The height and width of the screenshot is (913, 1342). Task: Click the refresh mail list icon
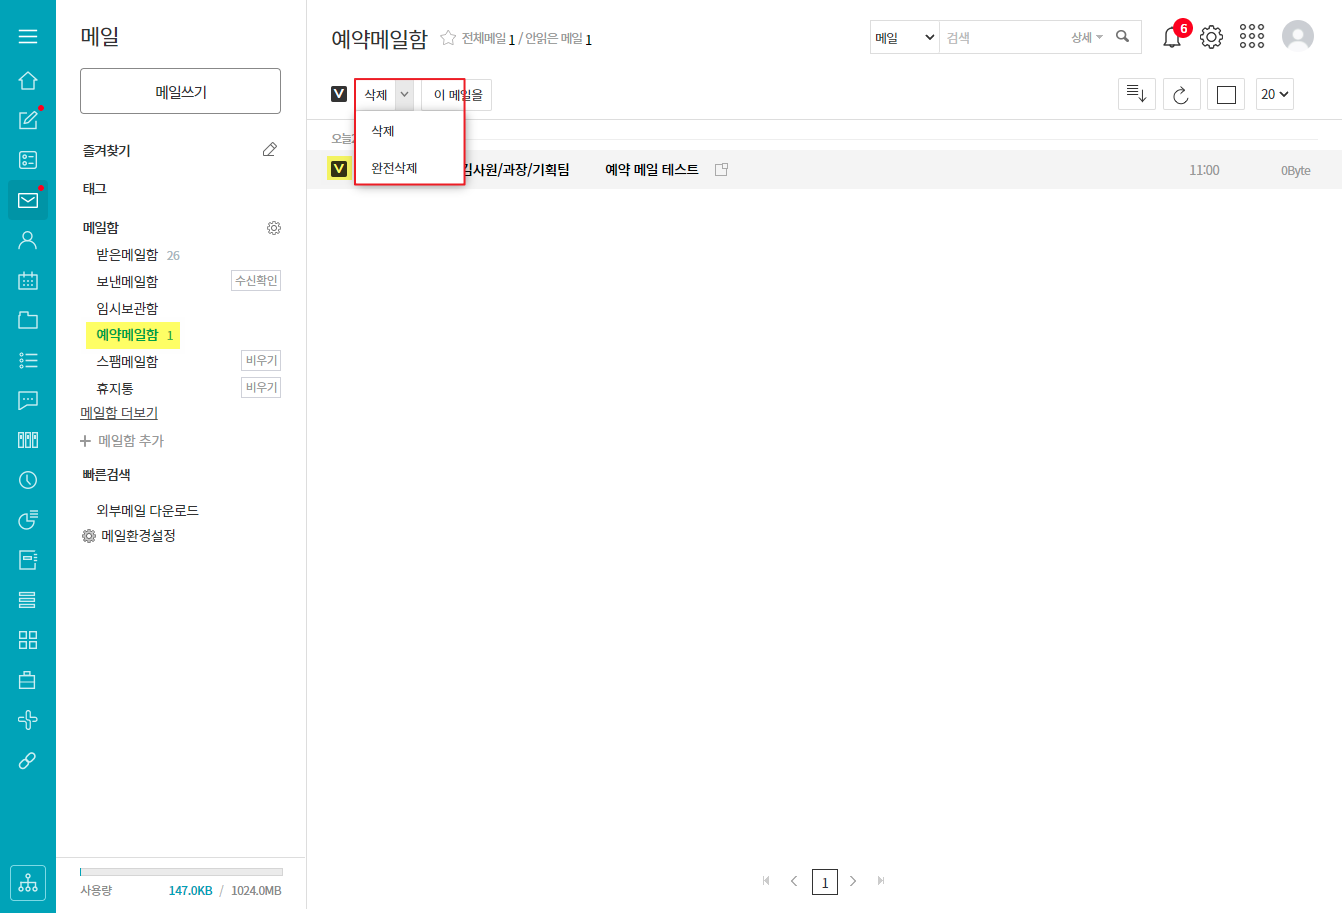(1181, 94)
